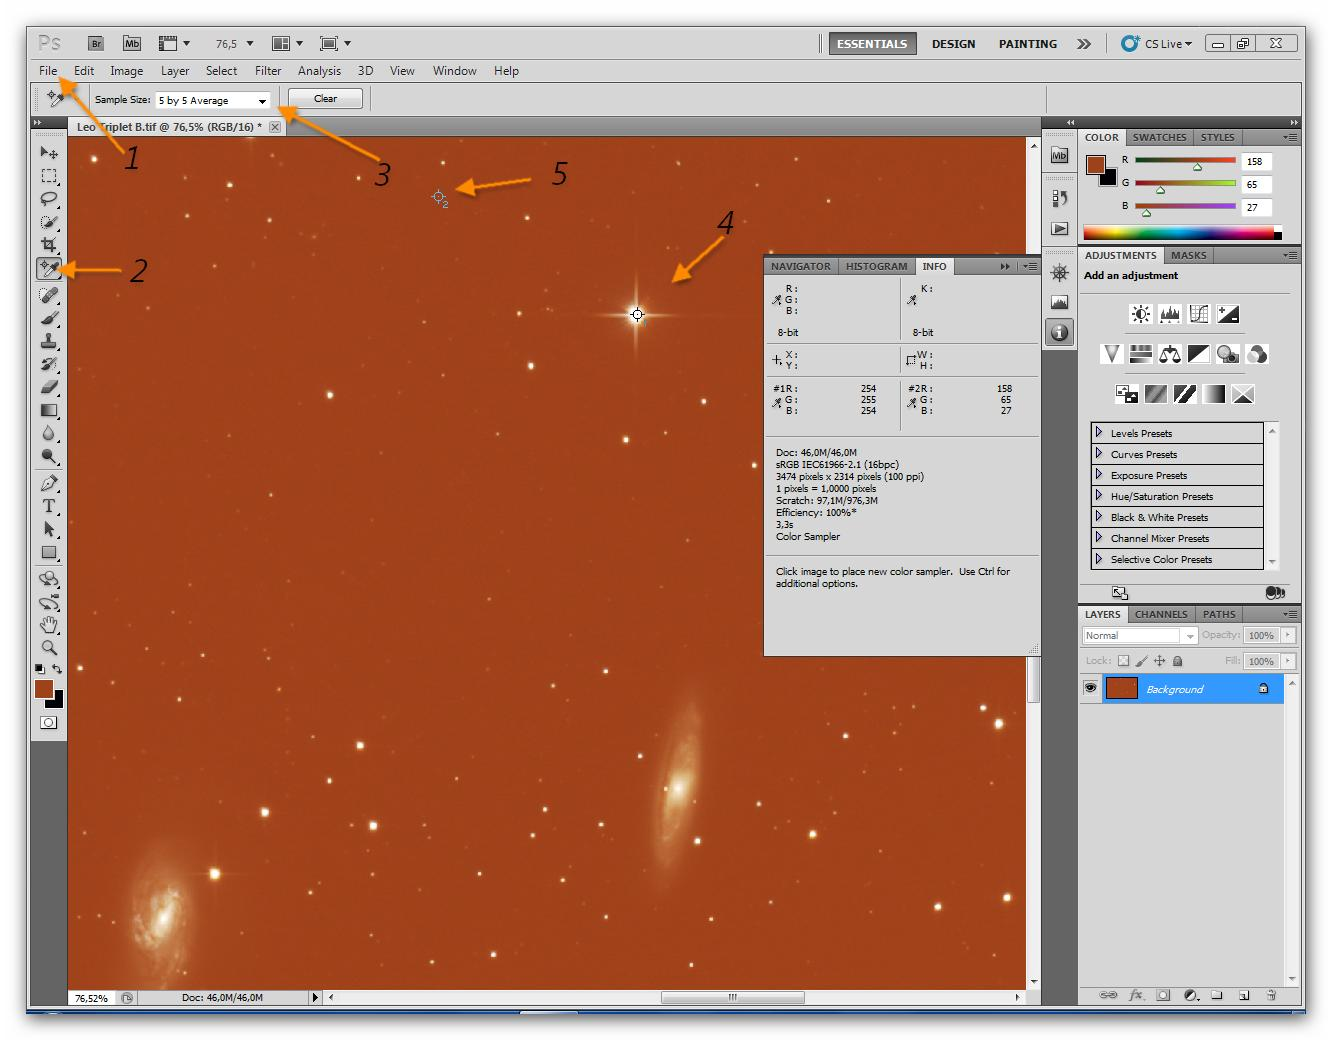Select the Move tool
The height and width of the screenshot is (1040, 1332).
point(48,152)
